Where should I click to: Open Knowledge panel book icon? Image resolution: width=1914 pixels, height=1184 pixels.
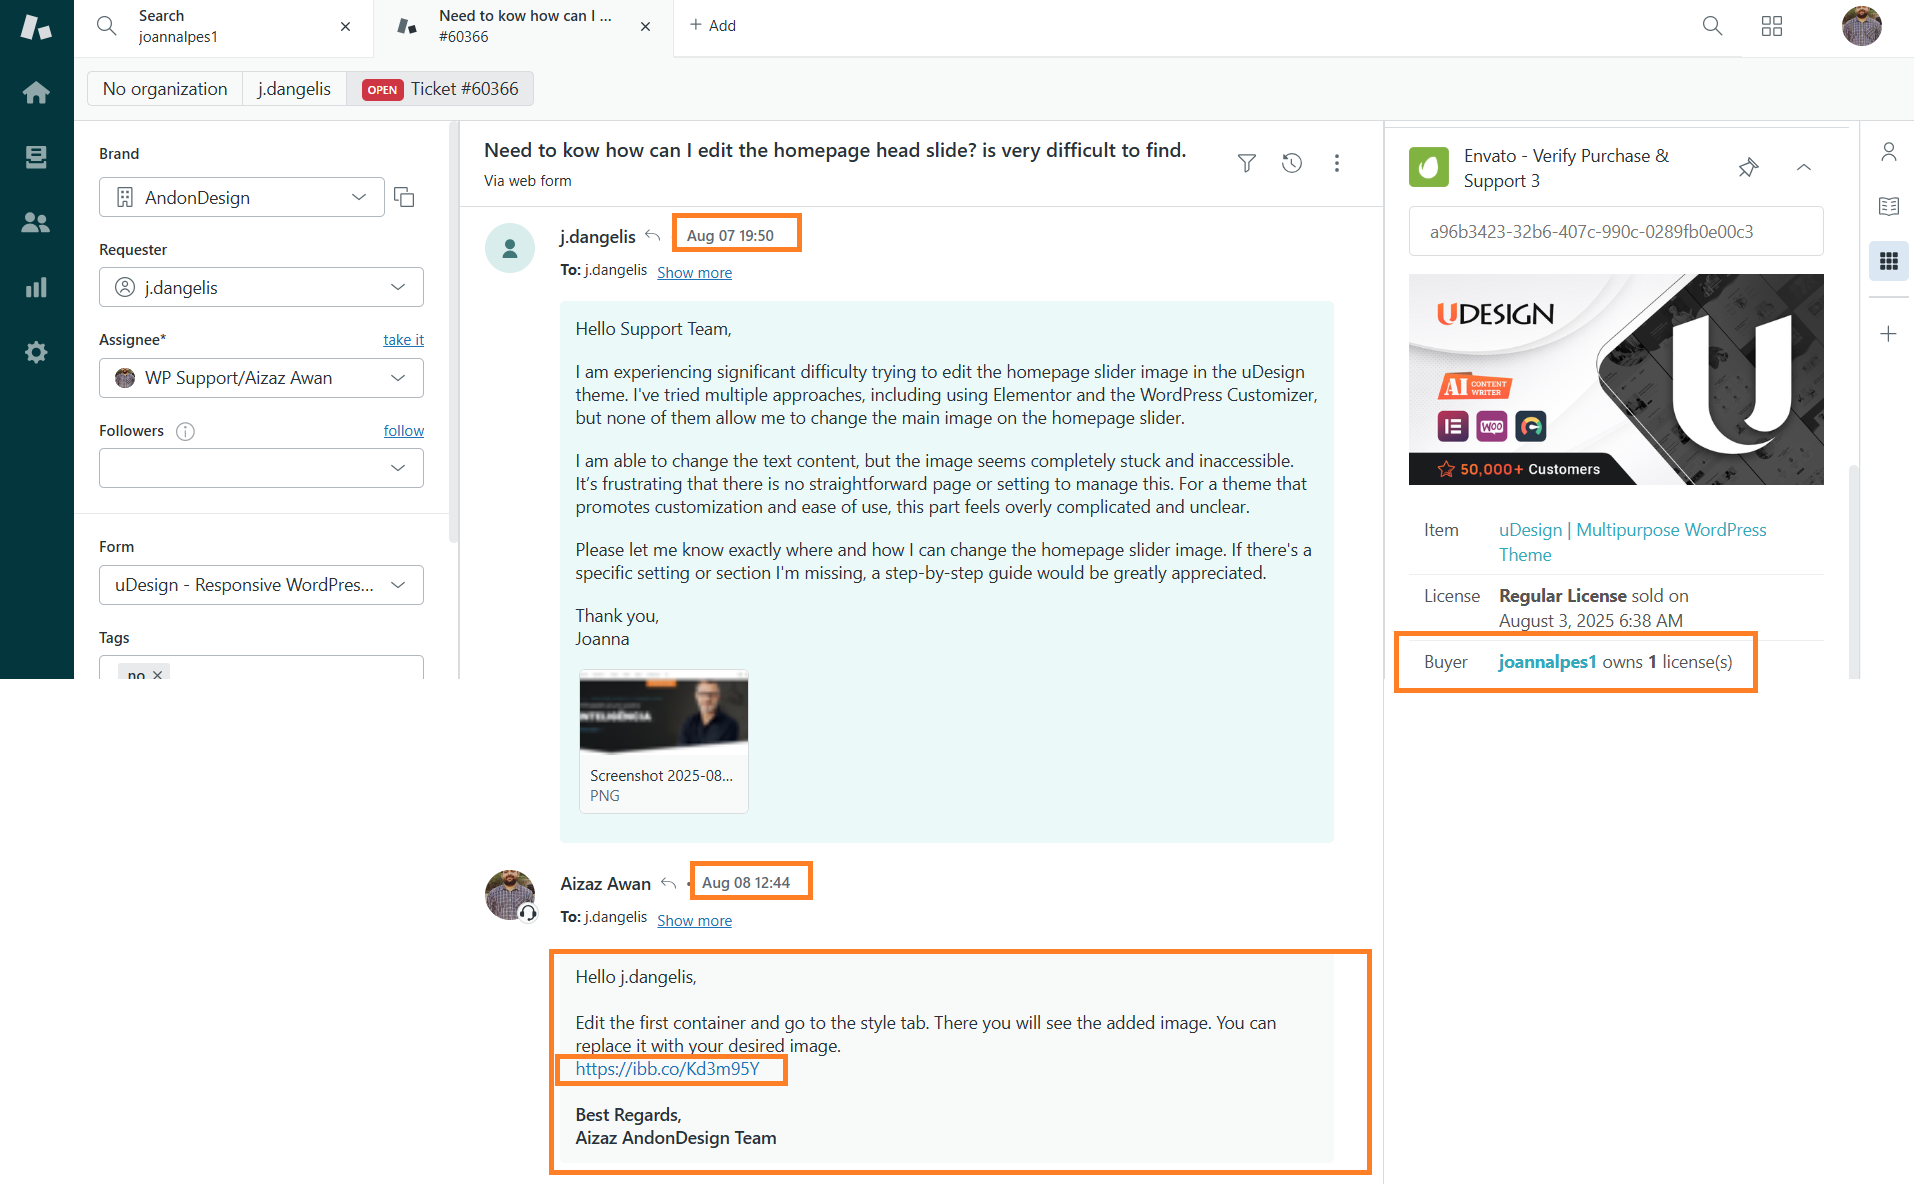[1888, 206]
